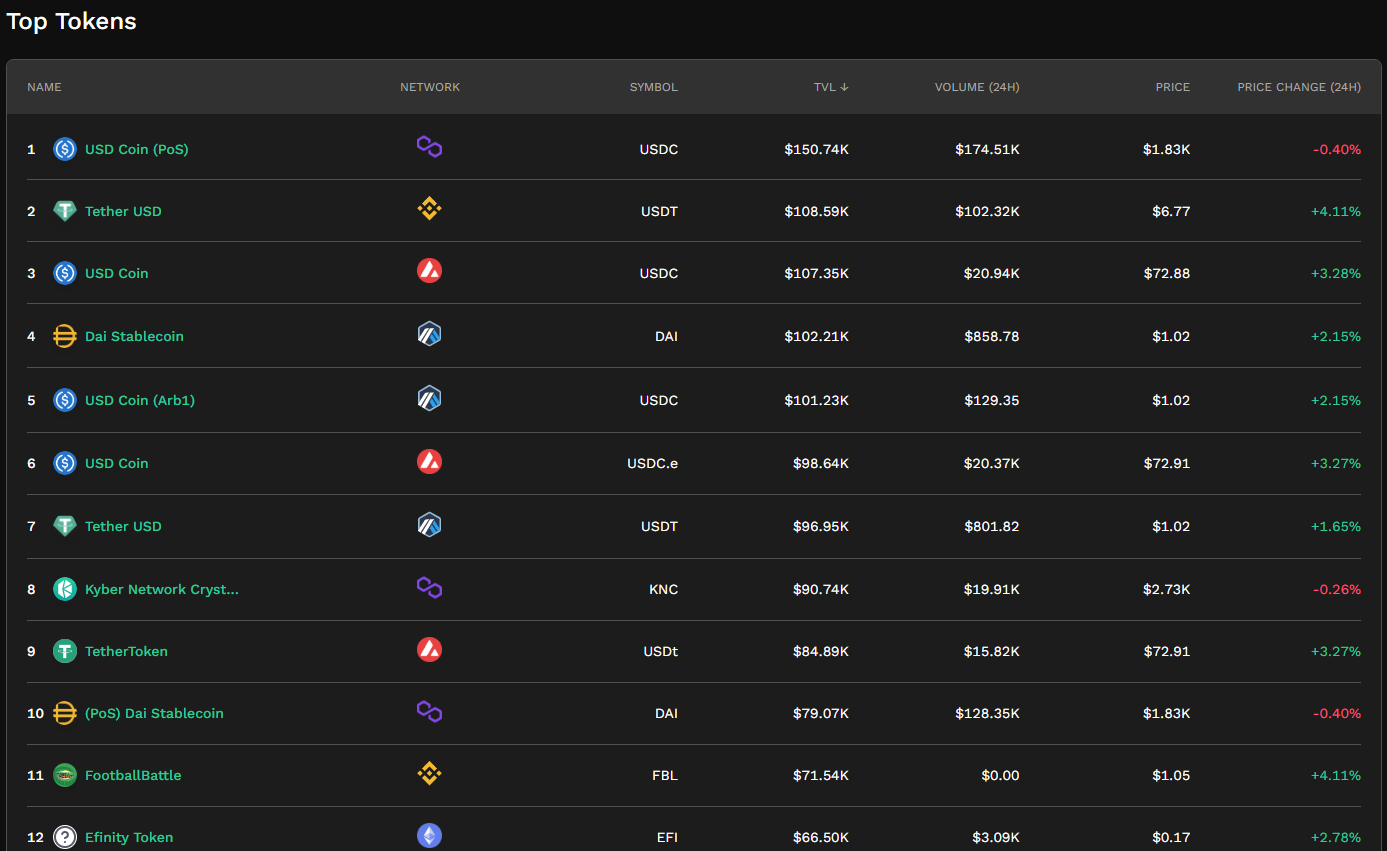Click the USDC.e symbol cell
This screenshot has height=851, width=1387.
coord(652,463)
